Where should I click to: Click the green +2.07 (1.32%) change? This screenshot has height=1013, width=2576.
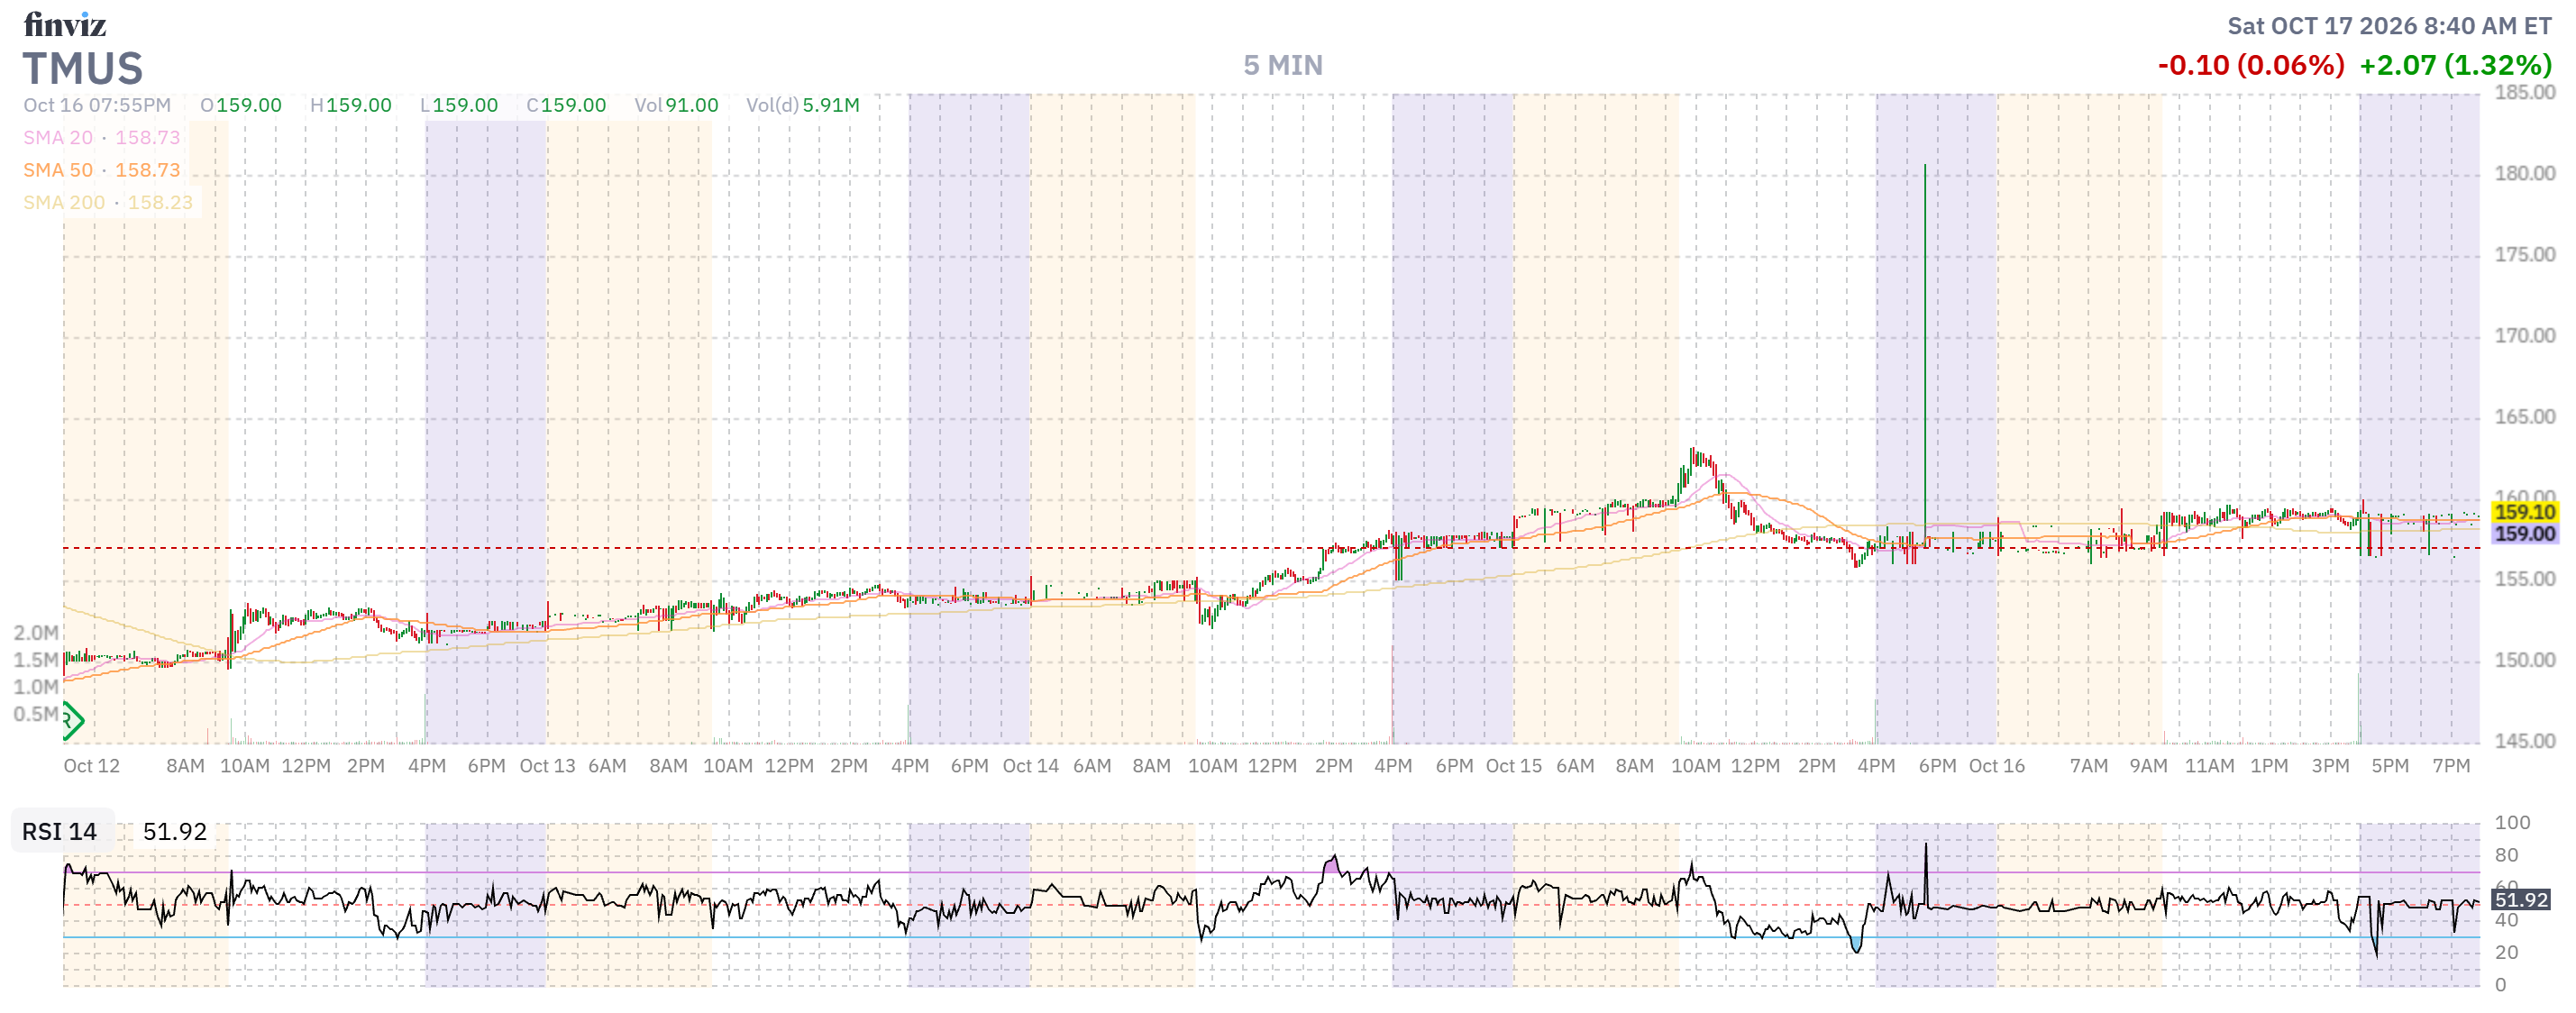(x=2455, y=65)
